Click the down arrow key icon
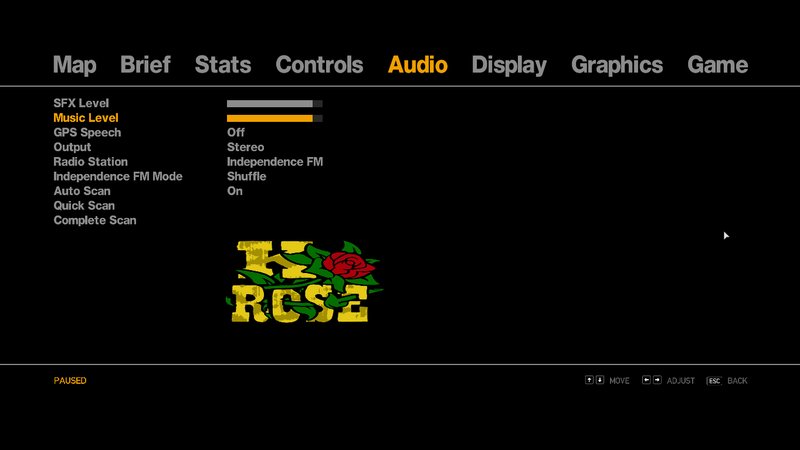The height and width of the screenshot is (450, 800). click(600, 380)
